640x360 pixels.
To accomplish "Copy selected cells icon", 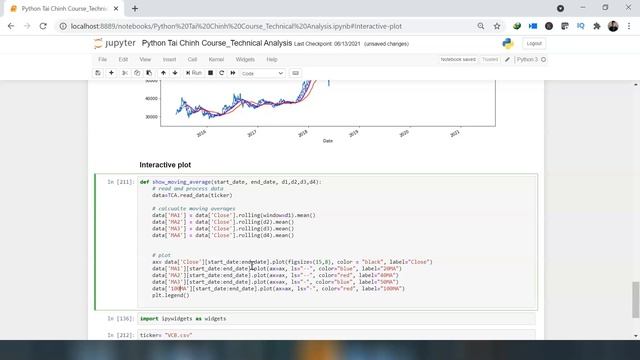I will click(137, 73).
